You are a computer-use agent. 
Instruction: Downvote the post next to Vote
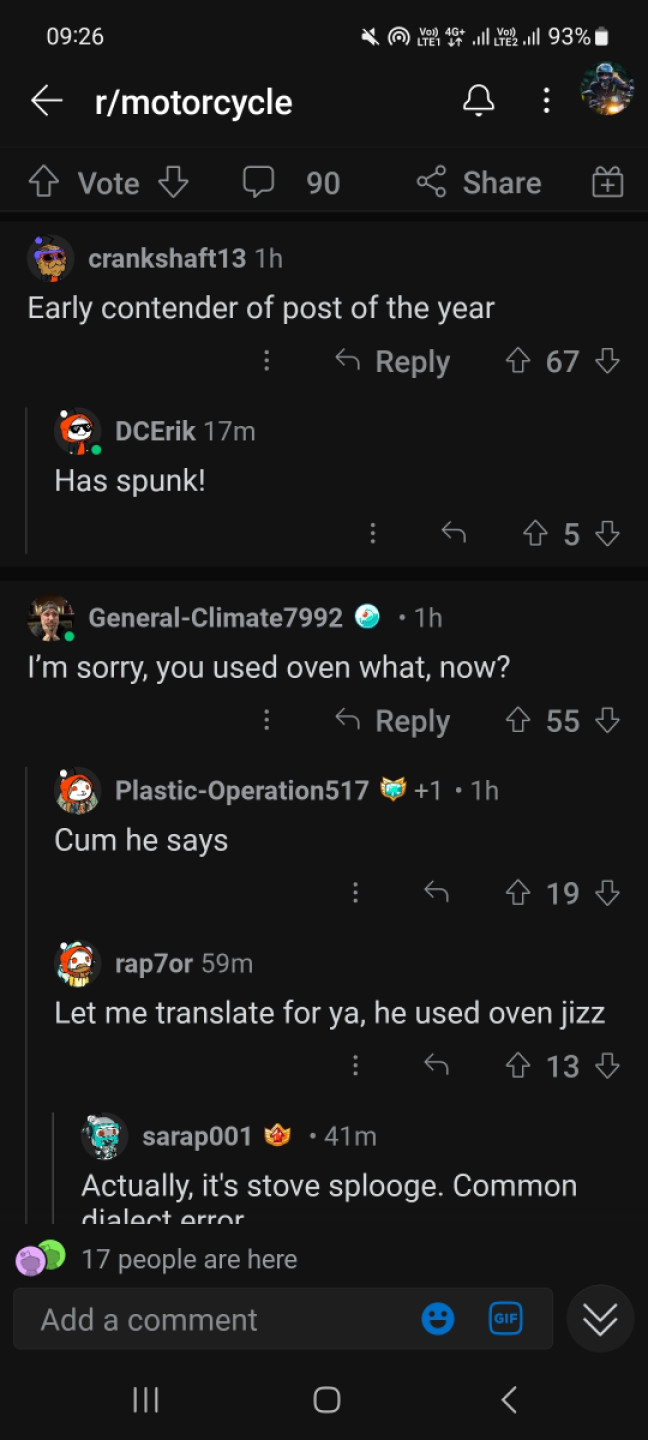click(x=173, y=182)
